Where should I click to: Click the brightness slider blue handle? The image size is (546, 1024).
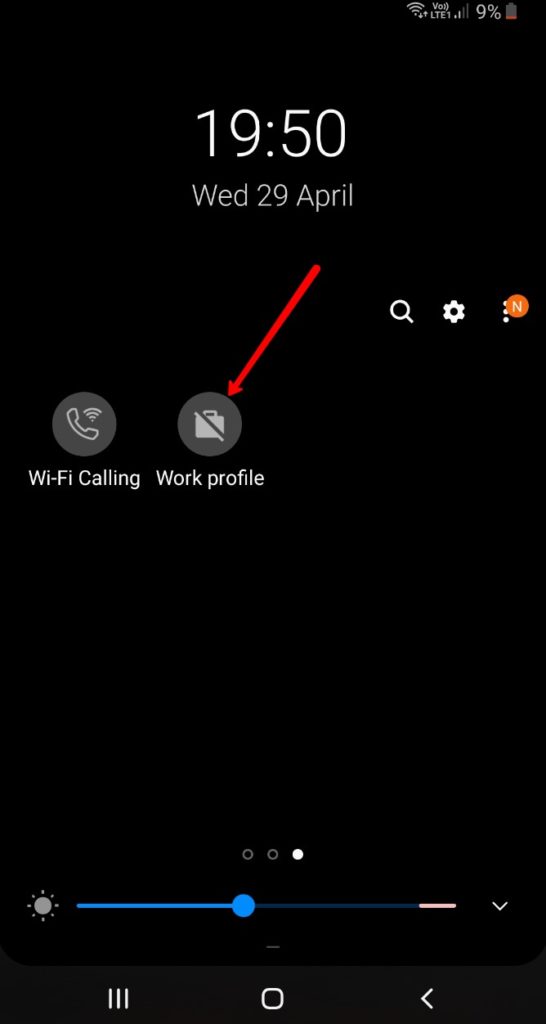point(244,906)
